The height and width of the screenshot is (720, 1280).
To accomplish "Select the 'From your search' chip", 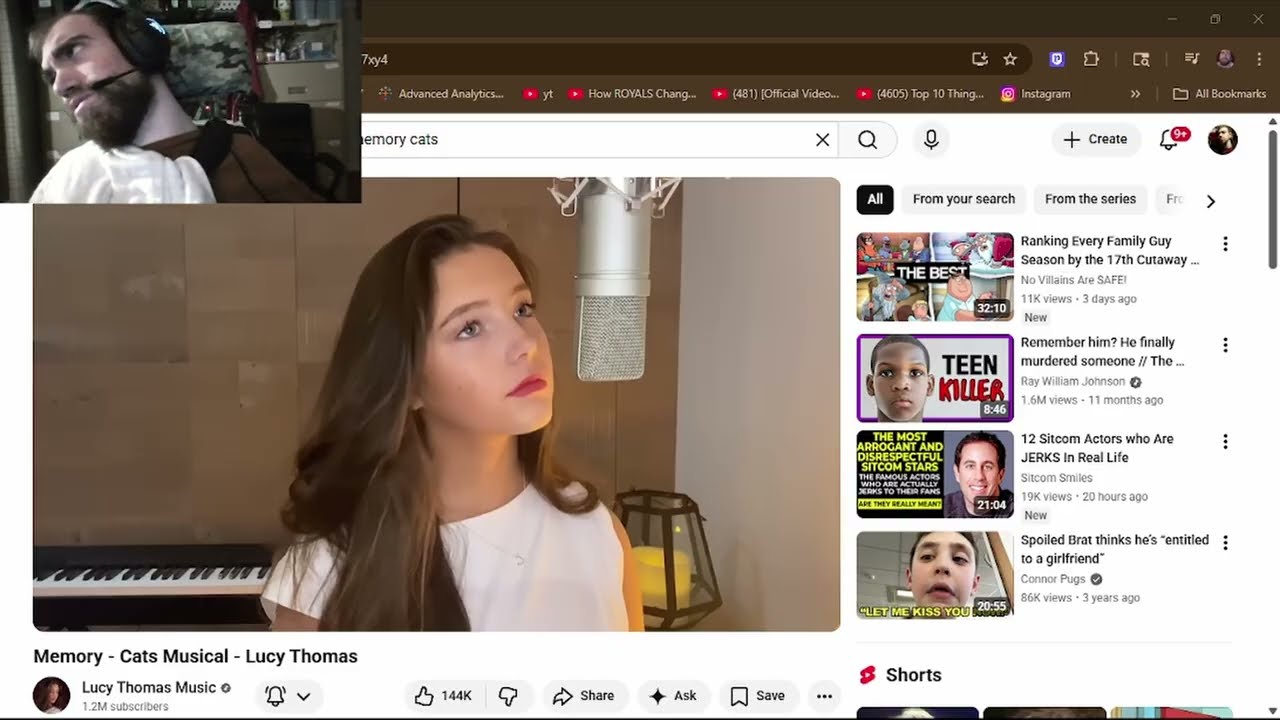I will click(964, 199).
